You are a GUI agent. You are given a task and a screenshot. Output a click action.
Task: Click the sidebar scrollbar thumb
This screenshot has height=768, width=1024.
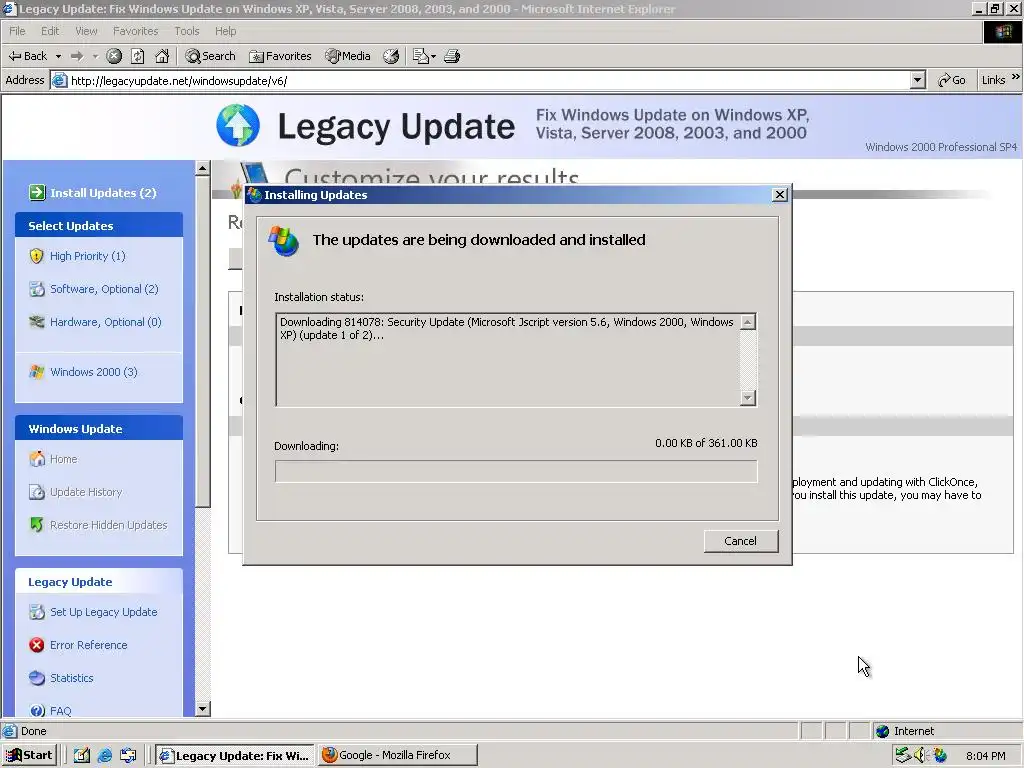coord(202,341)
